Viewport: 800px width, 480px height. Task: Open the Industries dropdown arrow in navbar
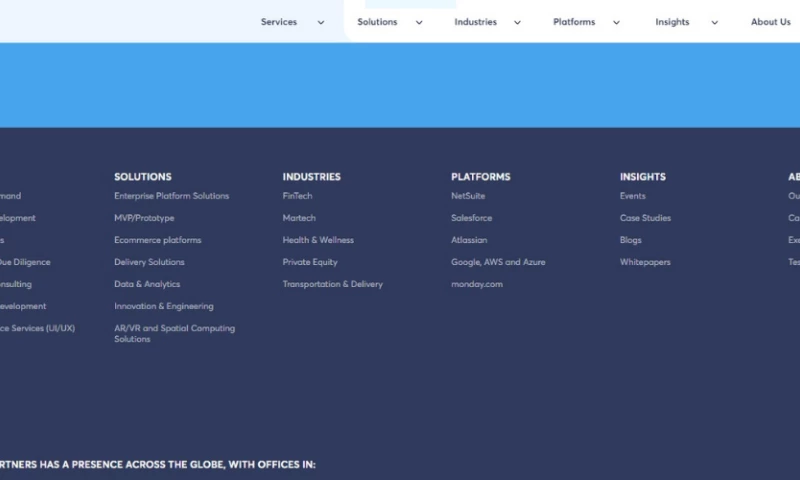(517, 23)
